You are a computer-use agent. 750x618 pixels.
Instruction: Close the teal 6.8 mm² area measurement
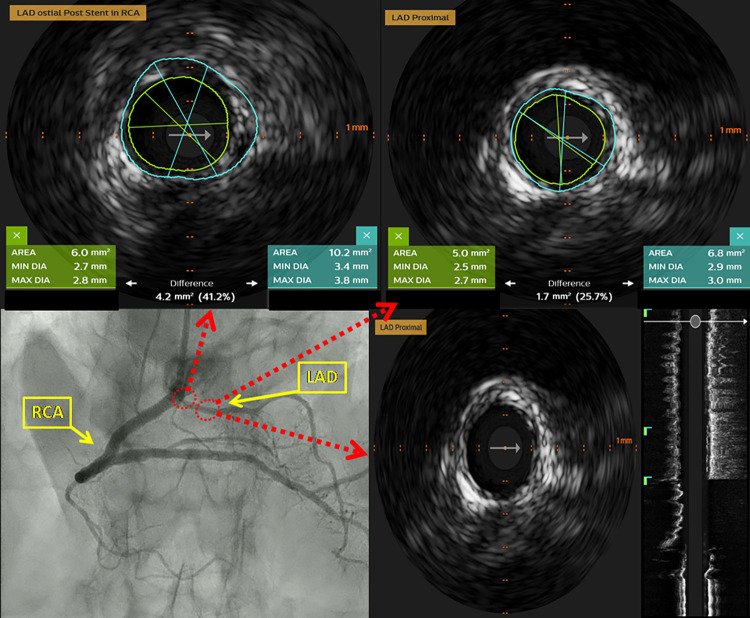(x=739, y=236)
